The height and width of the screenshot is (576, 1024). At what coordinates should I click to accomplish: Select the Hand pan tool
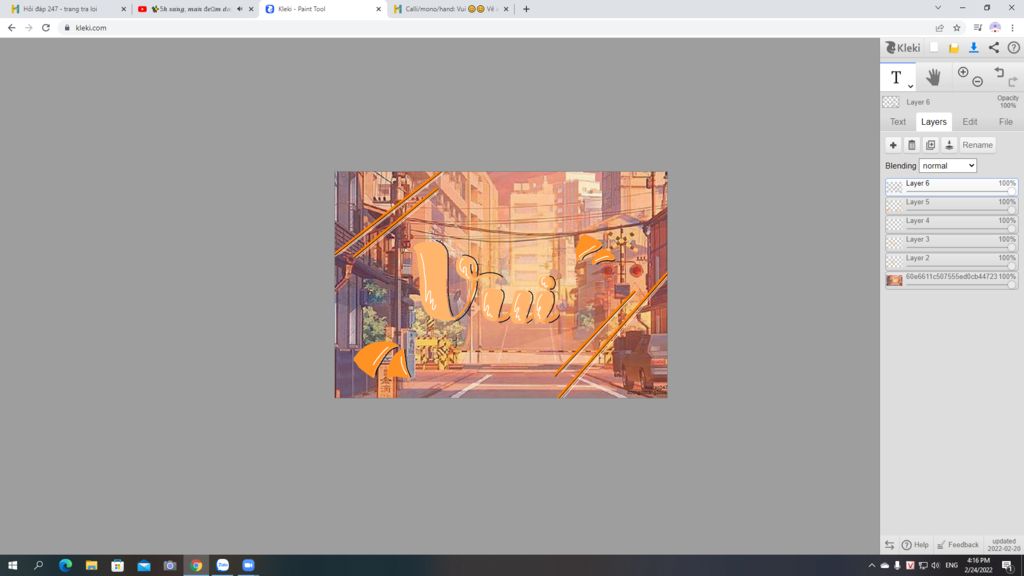pyautogui.click(x=933, y=77)
